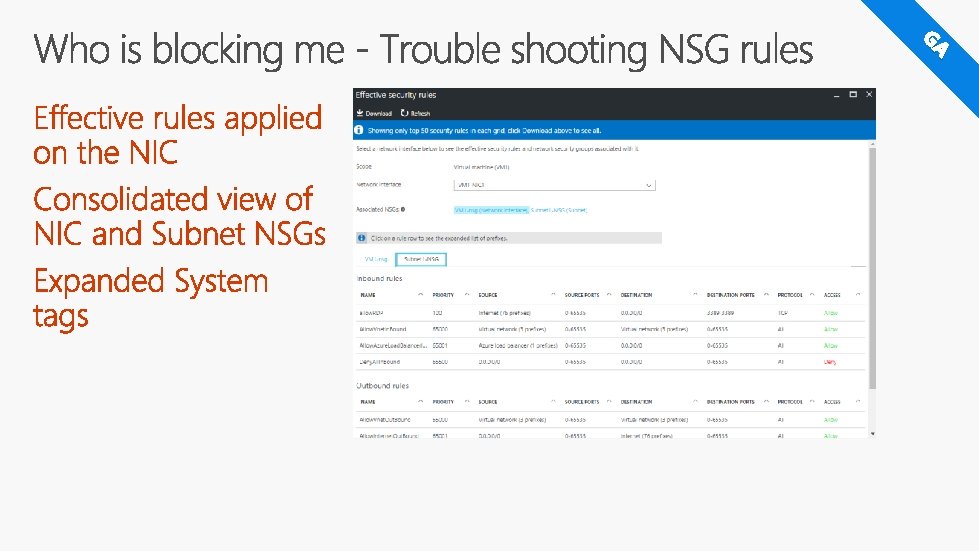This screenshot has width=979, height=551.
Task: Minimize the Effective security rules blade
Action: pyautogui.click(x=837, y=95)
